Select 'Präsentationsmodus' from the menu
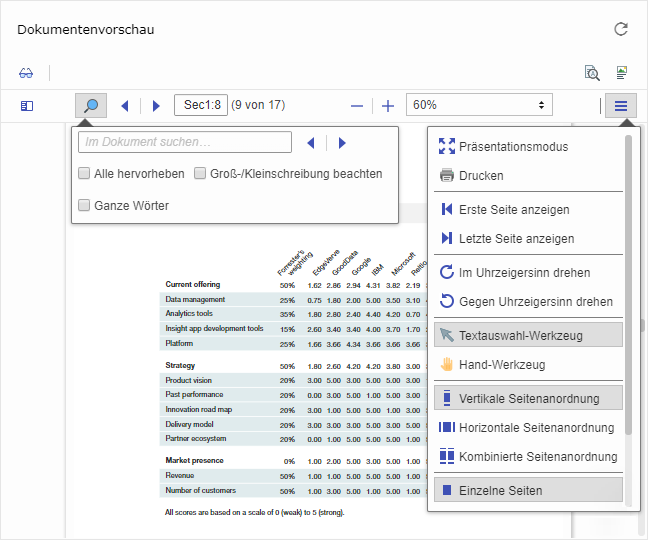 [513, 146]
